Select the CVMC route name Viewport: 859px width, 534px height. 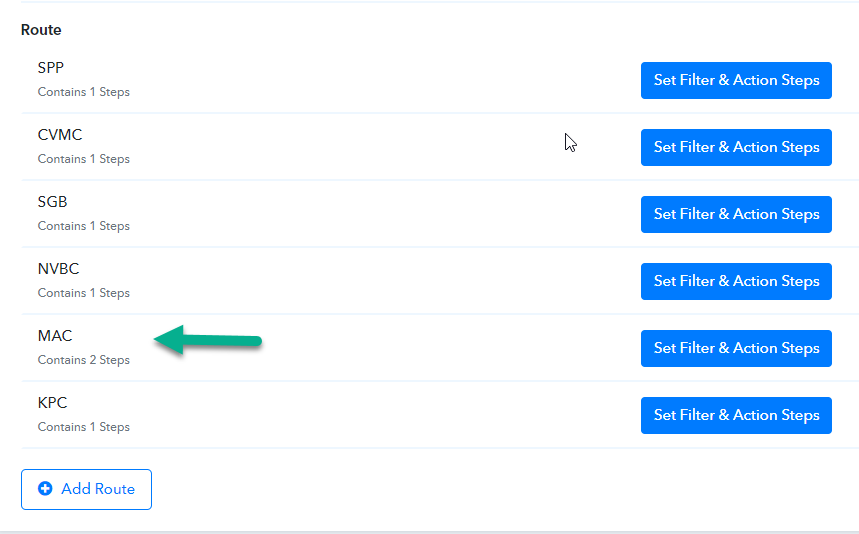pos(60,135)
